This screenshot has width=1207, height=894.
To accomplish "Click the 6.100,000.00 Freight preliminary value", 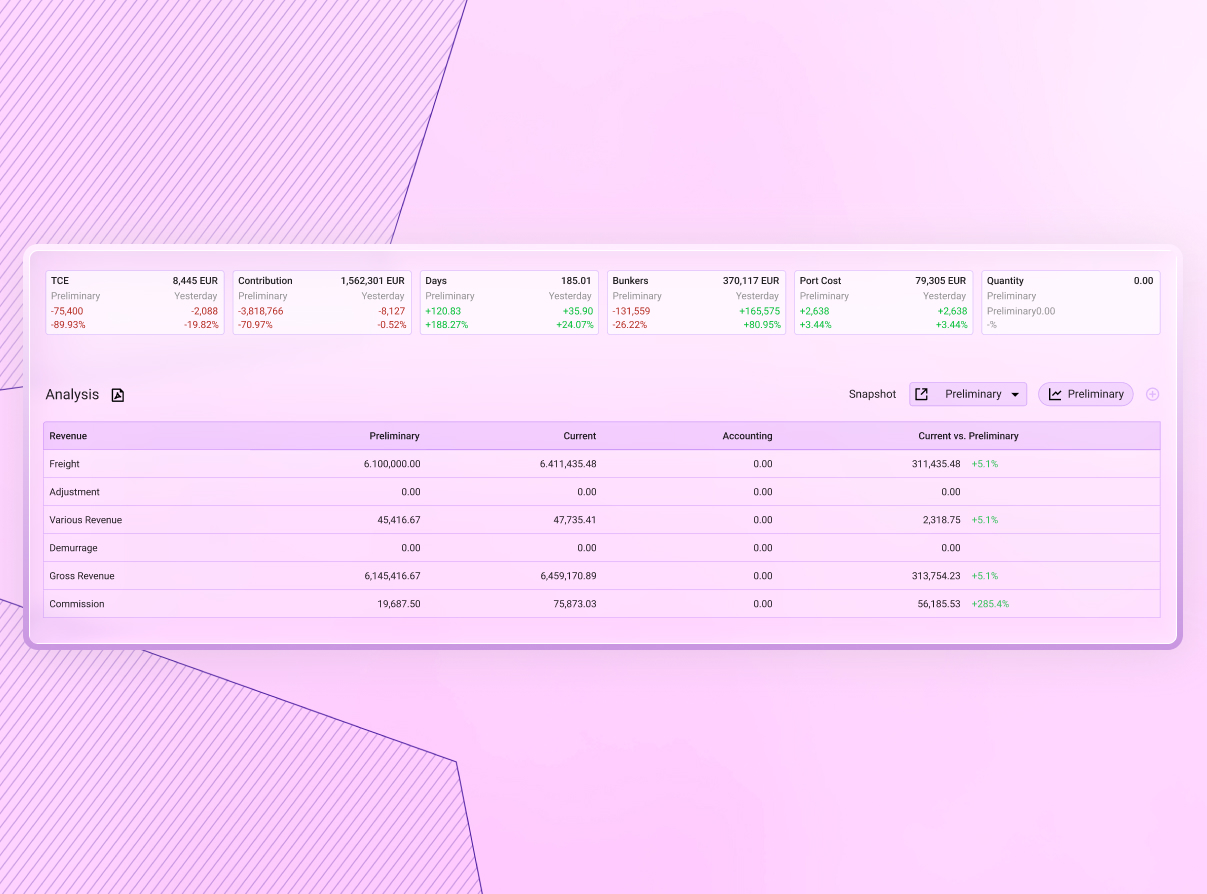I will tap(392, 464).
